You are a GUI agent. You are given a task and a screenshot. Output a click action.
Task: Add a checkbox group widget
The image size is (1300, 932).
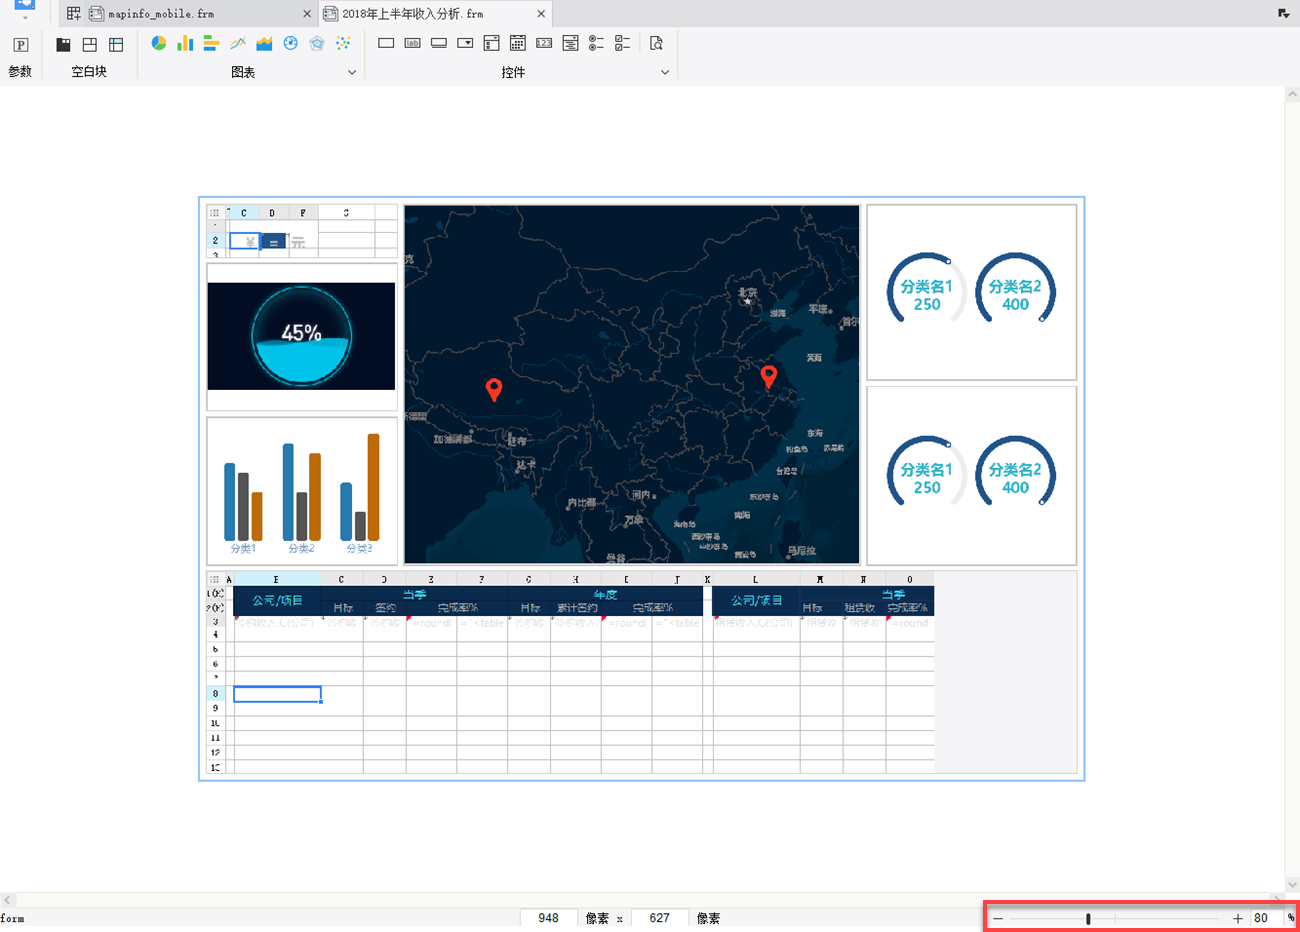click(x=622, y=43)
